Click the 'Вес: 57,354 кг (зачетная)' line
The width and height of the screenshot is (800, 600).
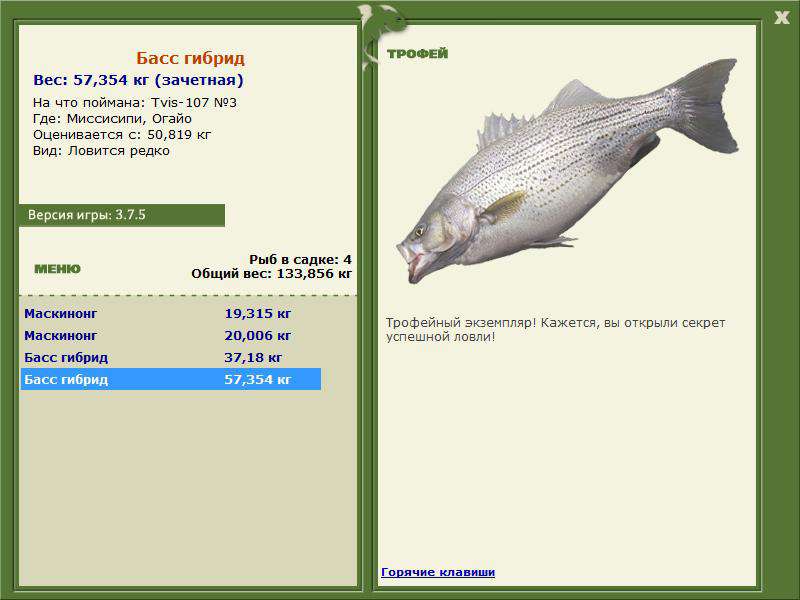pos(138,80)
